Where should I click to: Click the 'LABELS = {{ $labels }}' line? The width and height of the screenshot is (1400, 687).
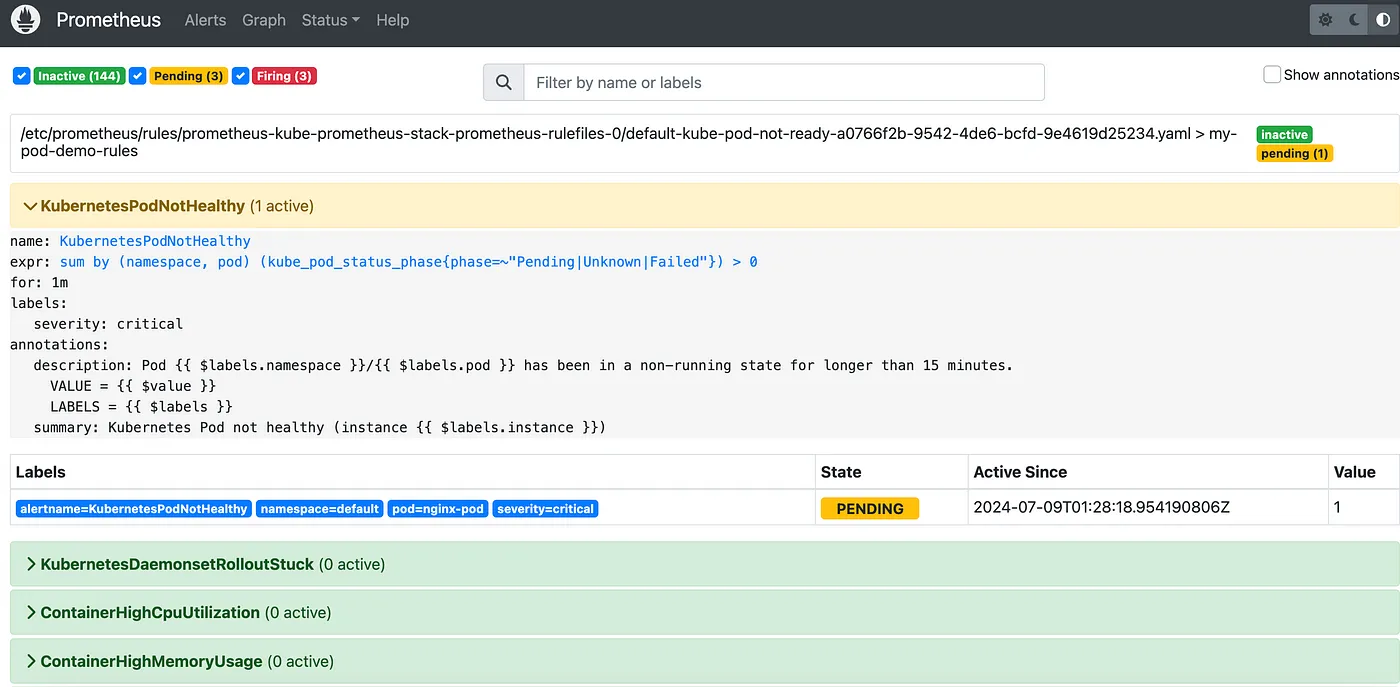tap(141, 406)
